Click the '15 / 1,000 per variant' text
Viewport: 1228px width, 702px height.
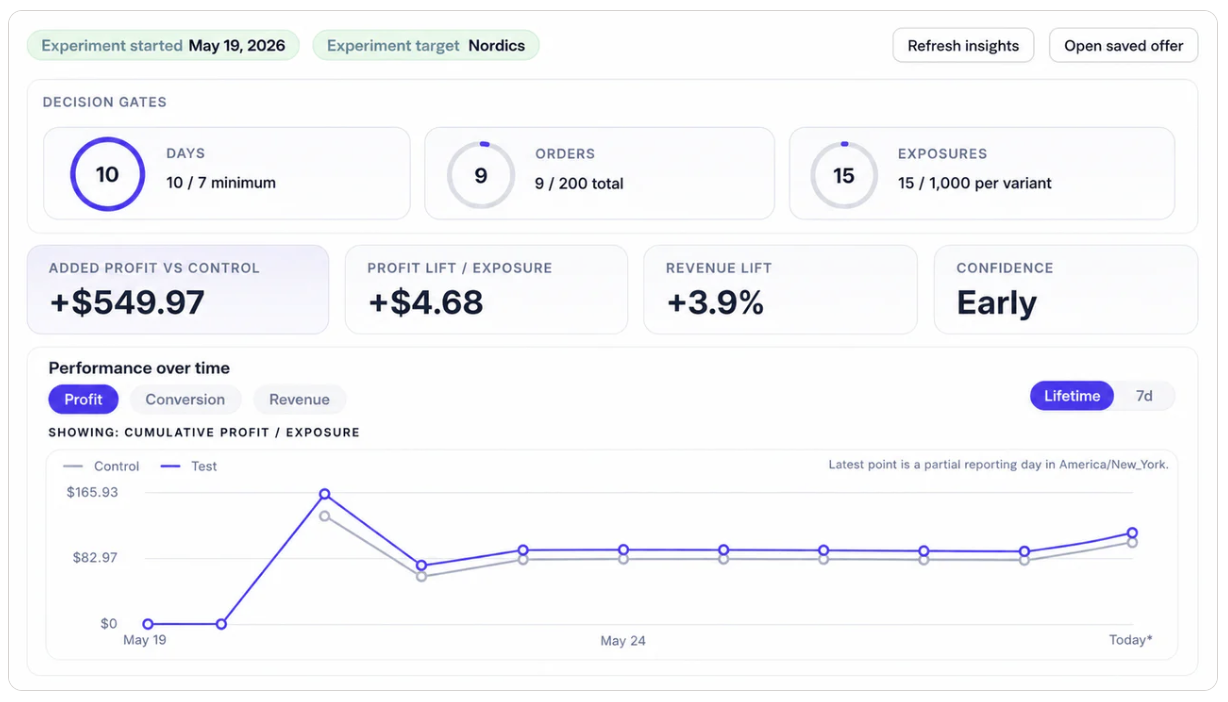pos(974,183)
